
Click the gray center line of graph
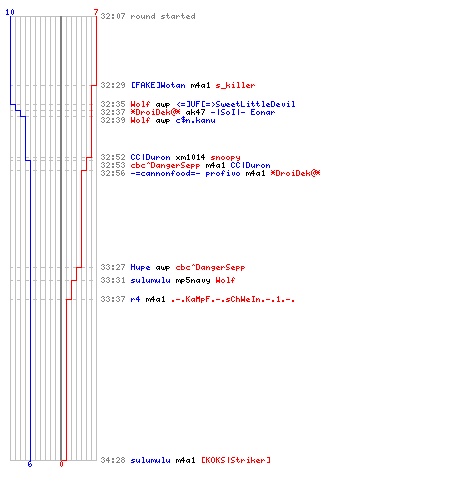[61, 238]
